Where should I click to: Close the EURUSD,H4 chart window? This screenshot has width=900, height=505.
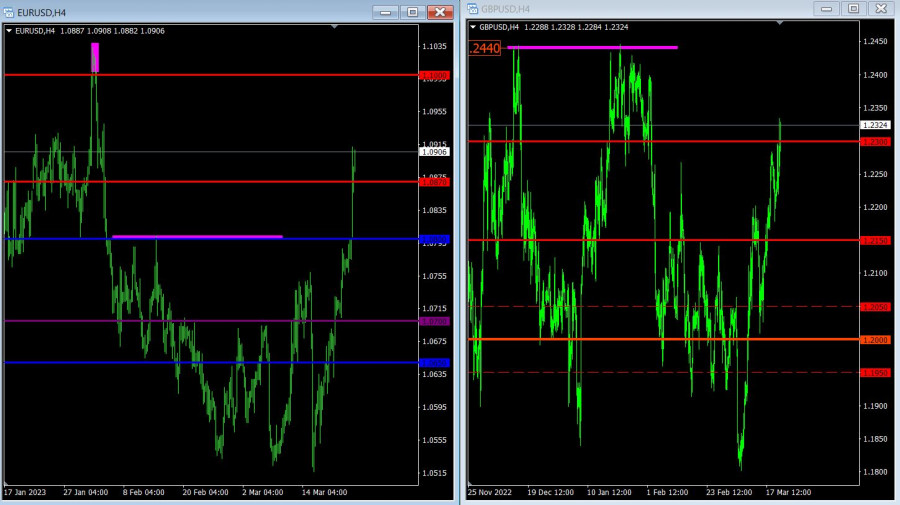coord(440,12)
